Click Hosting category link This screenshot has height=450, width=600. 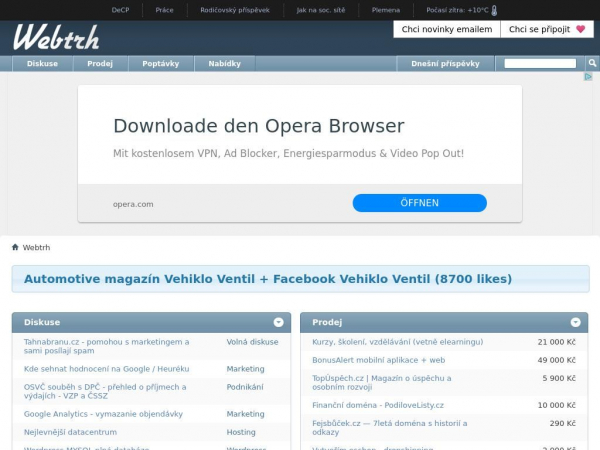pos(241,432)
